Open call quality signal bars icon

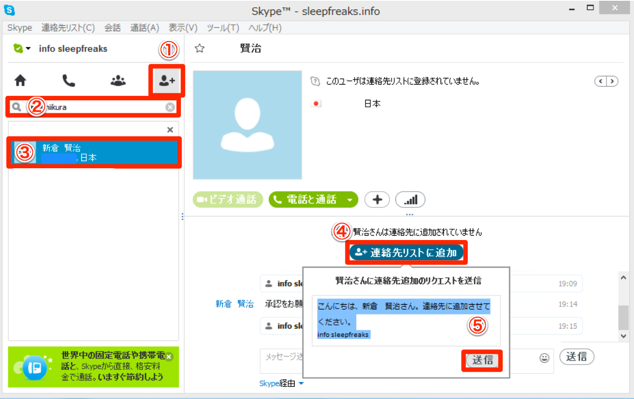tap(410, 199)
